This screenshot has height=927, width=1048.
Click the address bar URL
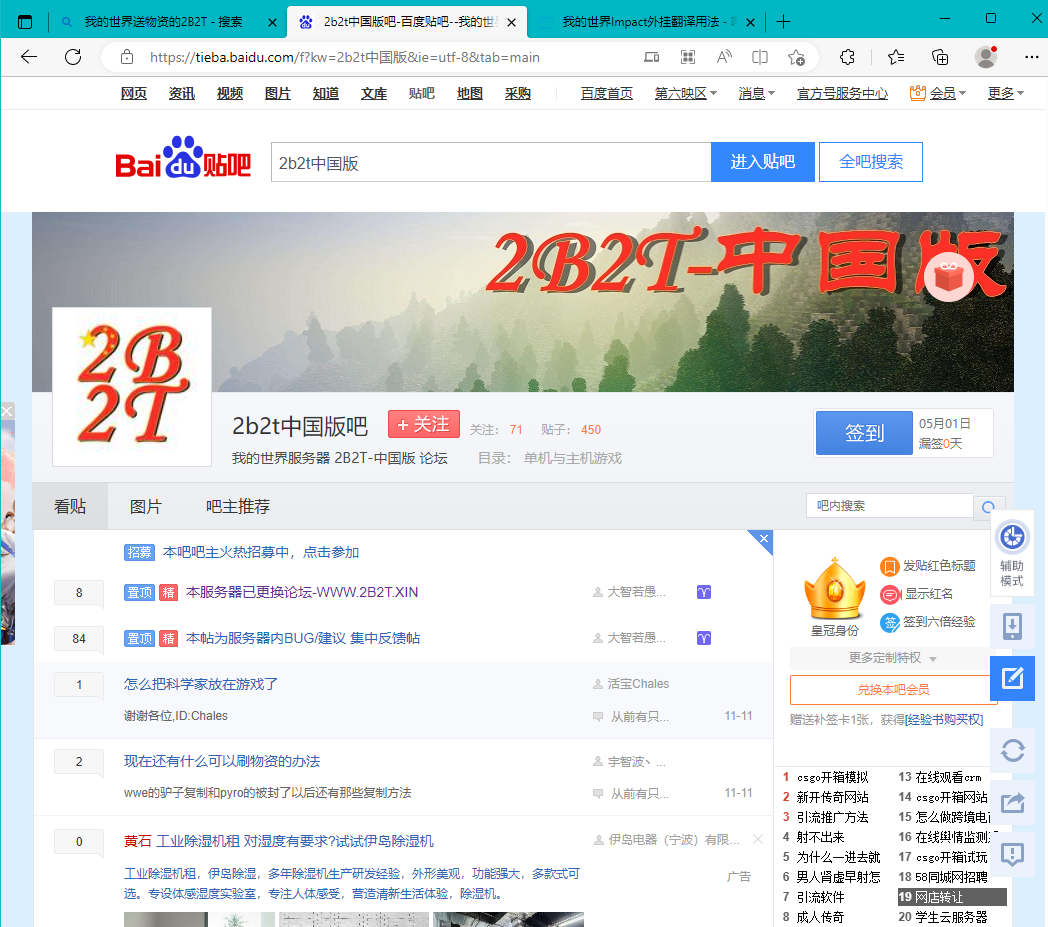click(345, 57)
